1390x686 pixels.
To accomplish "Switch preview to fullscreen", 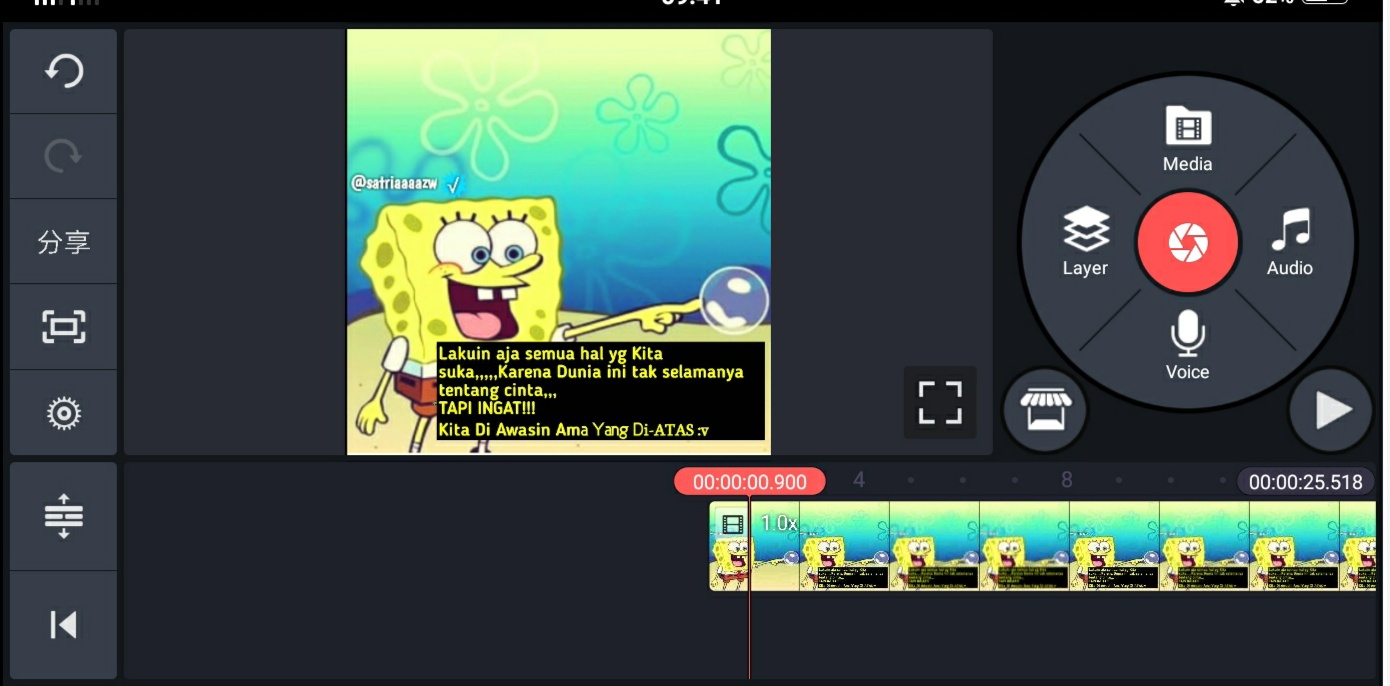I will [940, 403].
